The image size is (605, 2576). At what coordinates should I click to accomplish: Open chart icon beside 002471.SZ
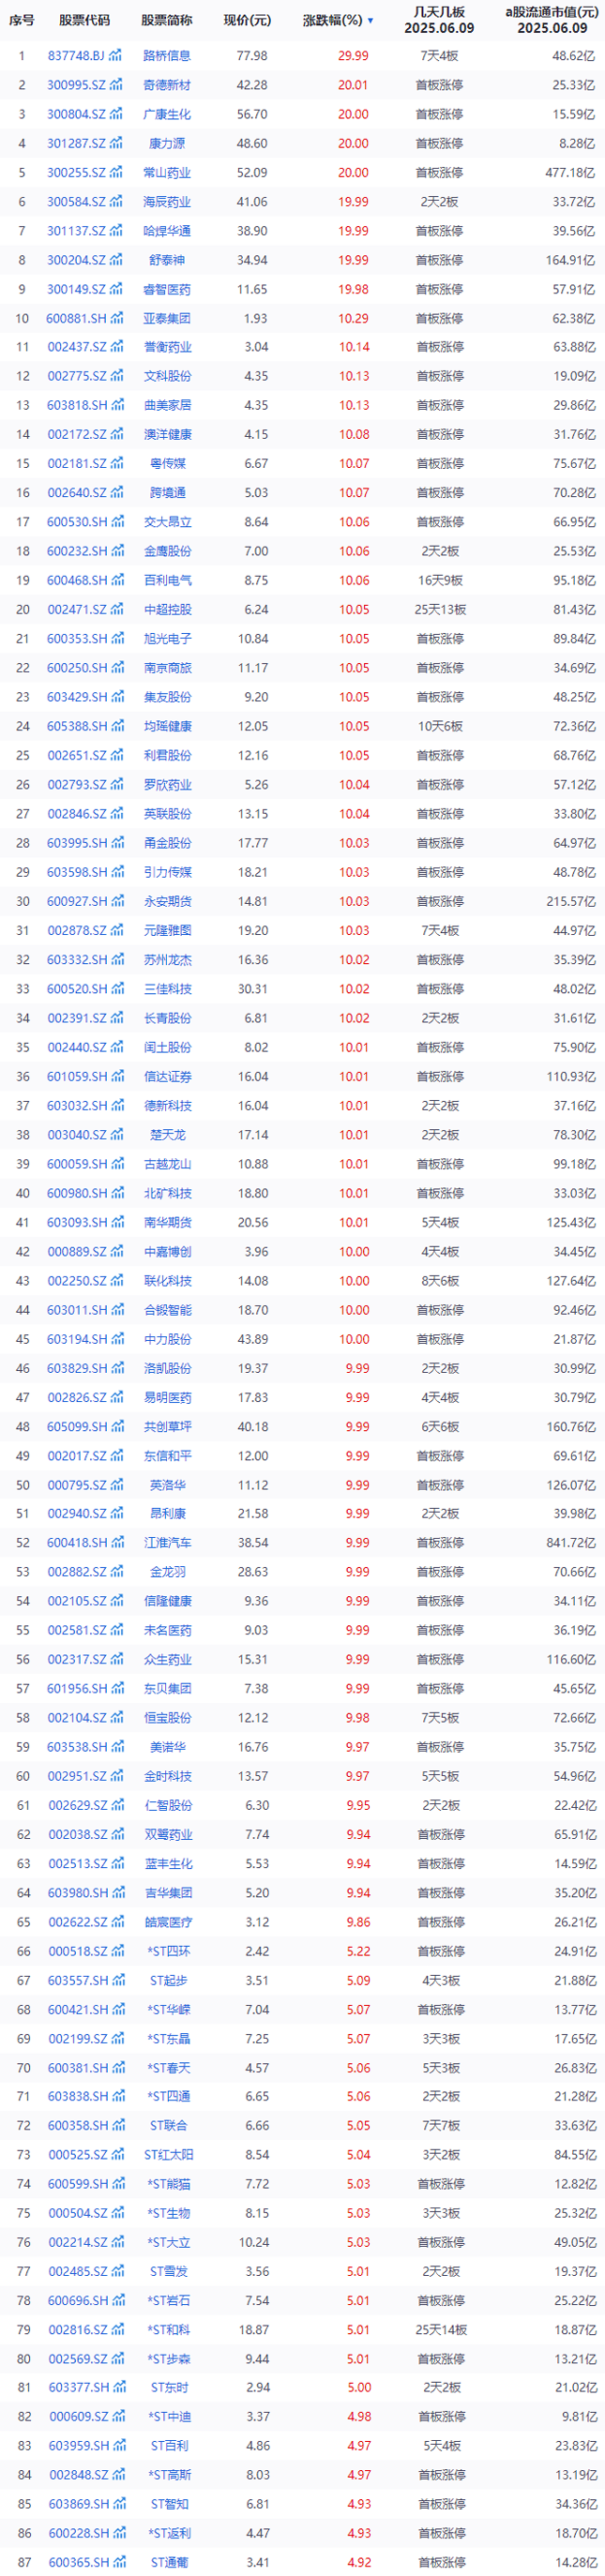[x=118, y=609]
